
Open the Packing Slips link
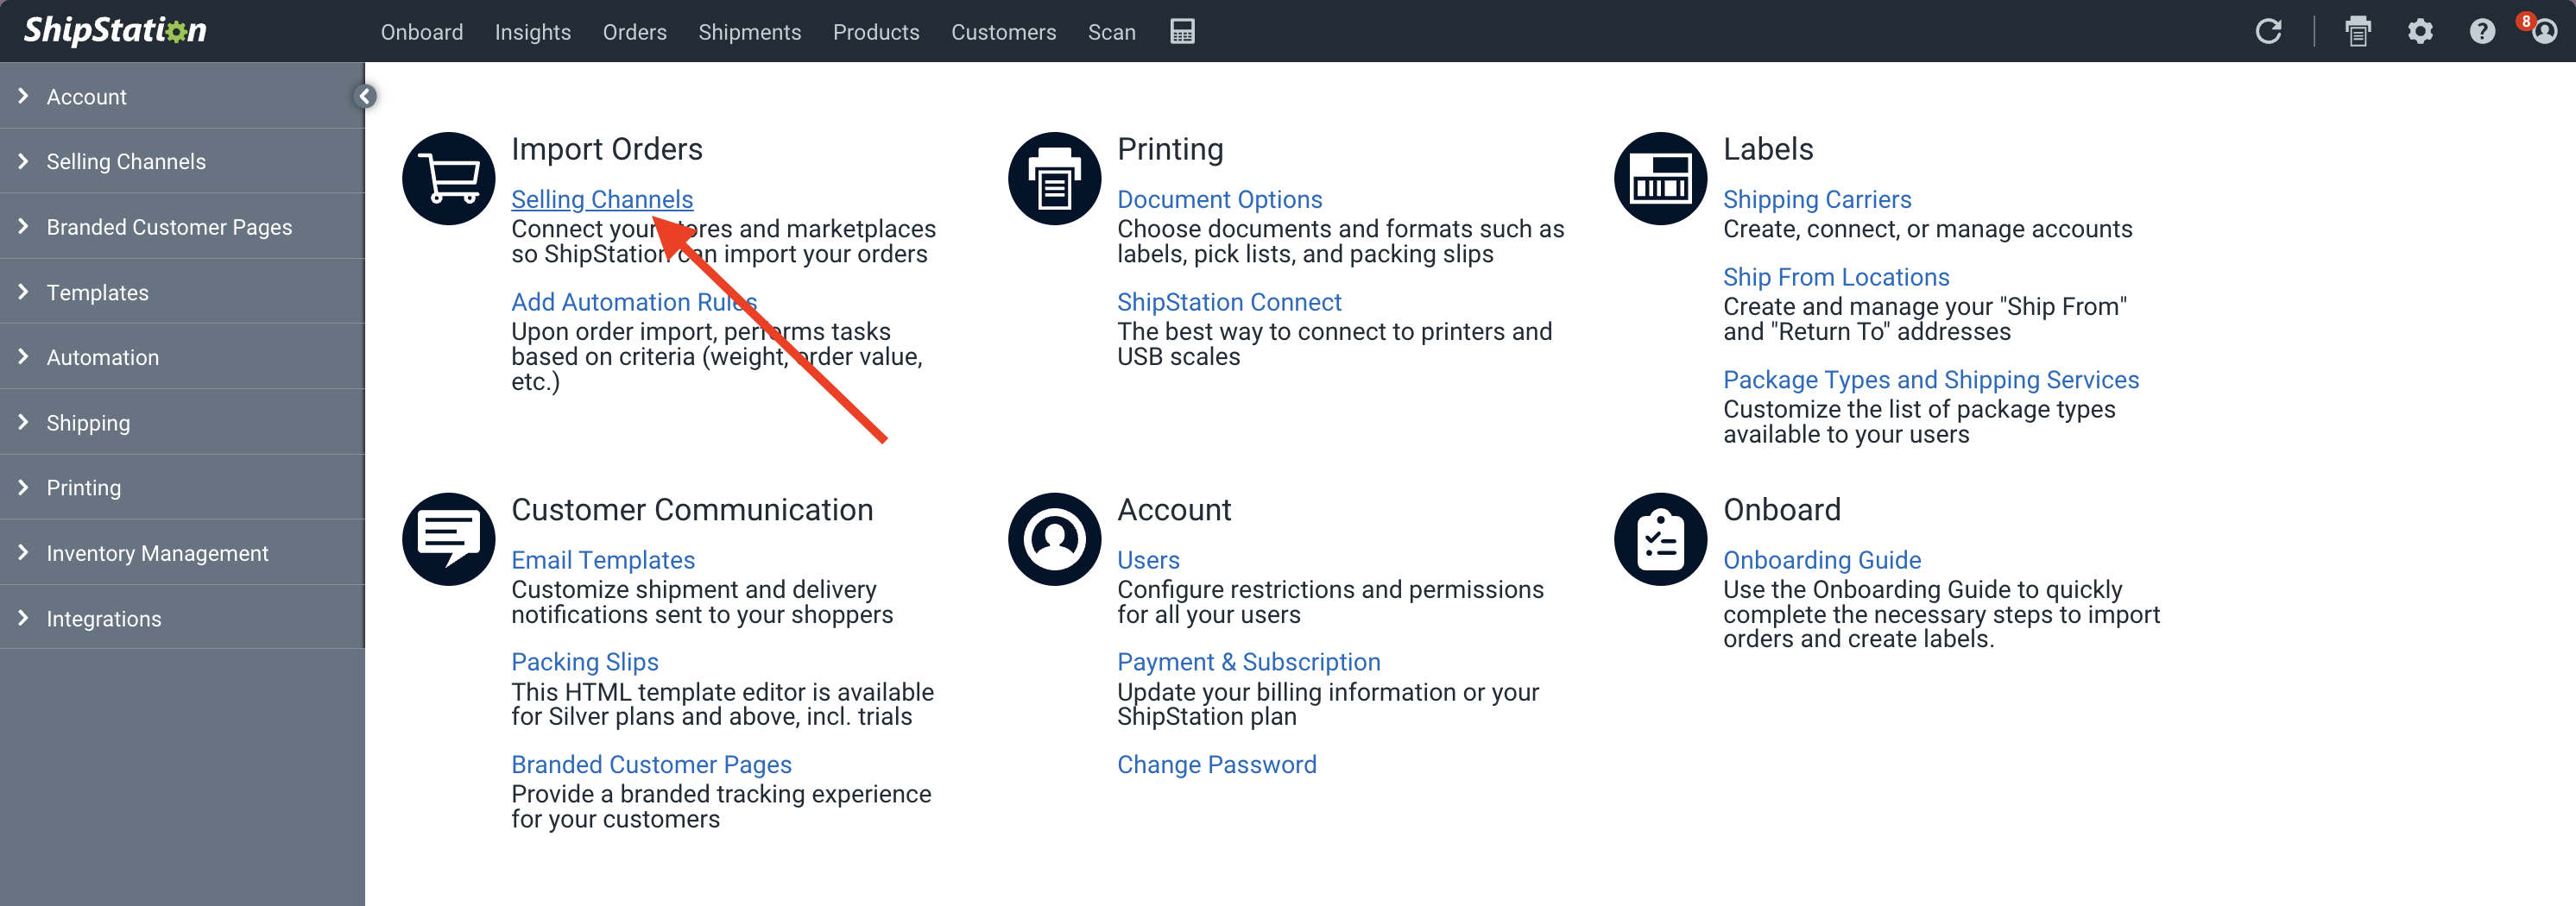click(585, 662)
